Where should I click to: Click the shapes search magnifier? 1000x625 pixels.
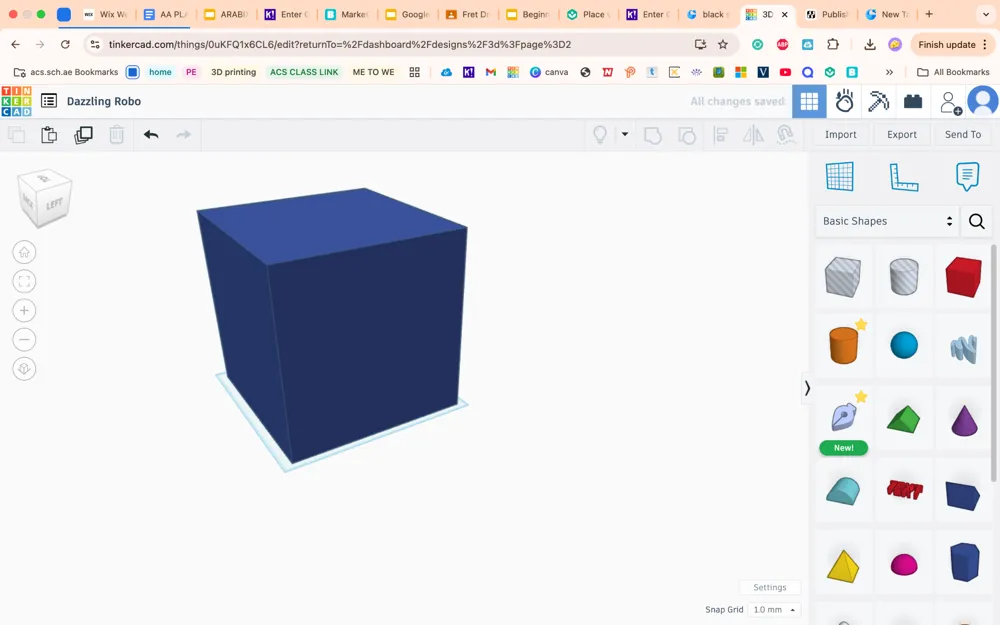click(976, 221)
